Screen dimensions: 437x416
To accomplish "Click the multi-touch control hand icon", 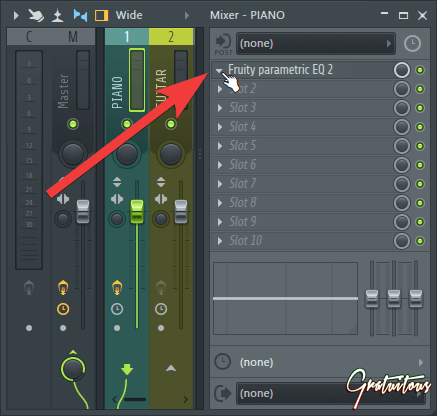I will [36, 15].
